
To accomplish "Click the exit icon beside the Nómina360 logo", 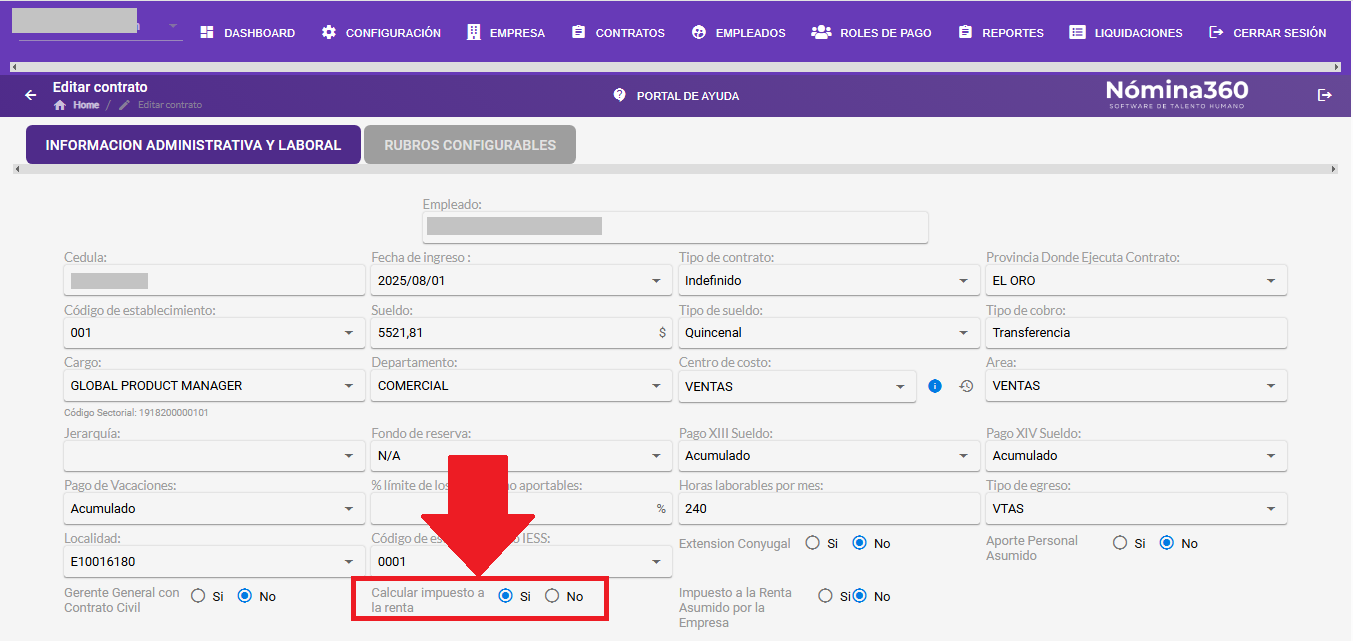I will (1325, 95).
